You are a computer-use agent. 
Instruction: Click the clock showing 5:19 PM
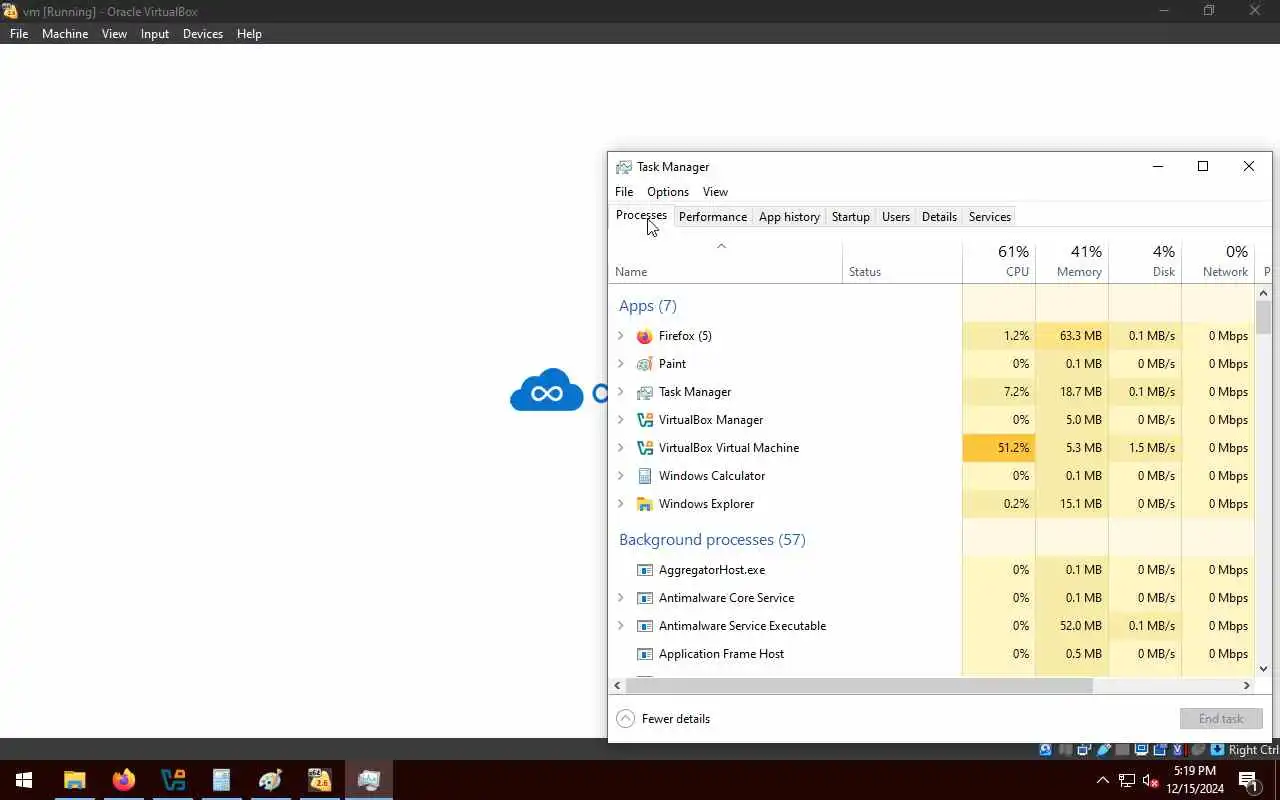click(1195, 771)
